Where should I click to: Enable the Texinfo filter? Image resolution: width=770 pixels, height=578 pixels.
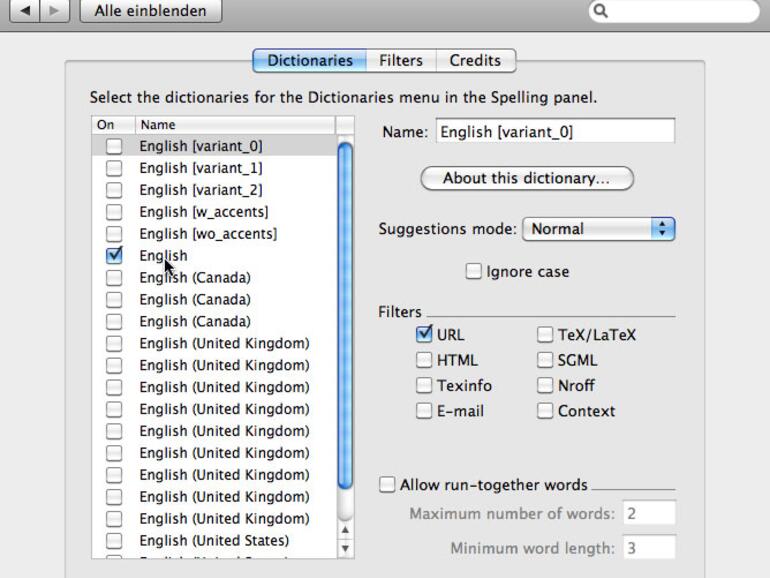pyautogui.click(x=424, y=385)
